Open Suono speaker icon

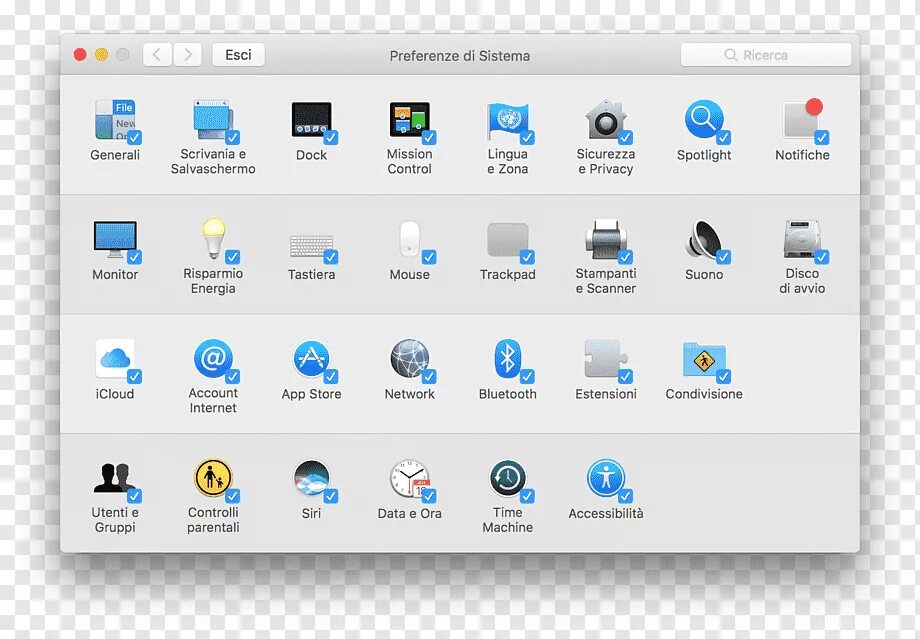(704, 239)
